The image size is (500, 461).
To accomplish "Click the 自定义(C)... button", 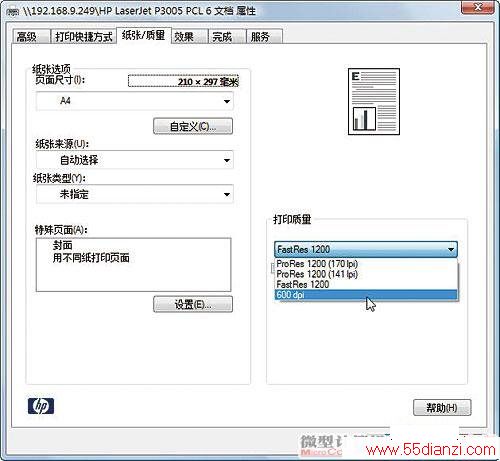I will click(x=193, y=126).
